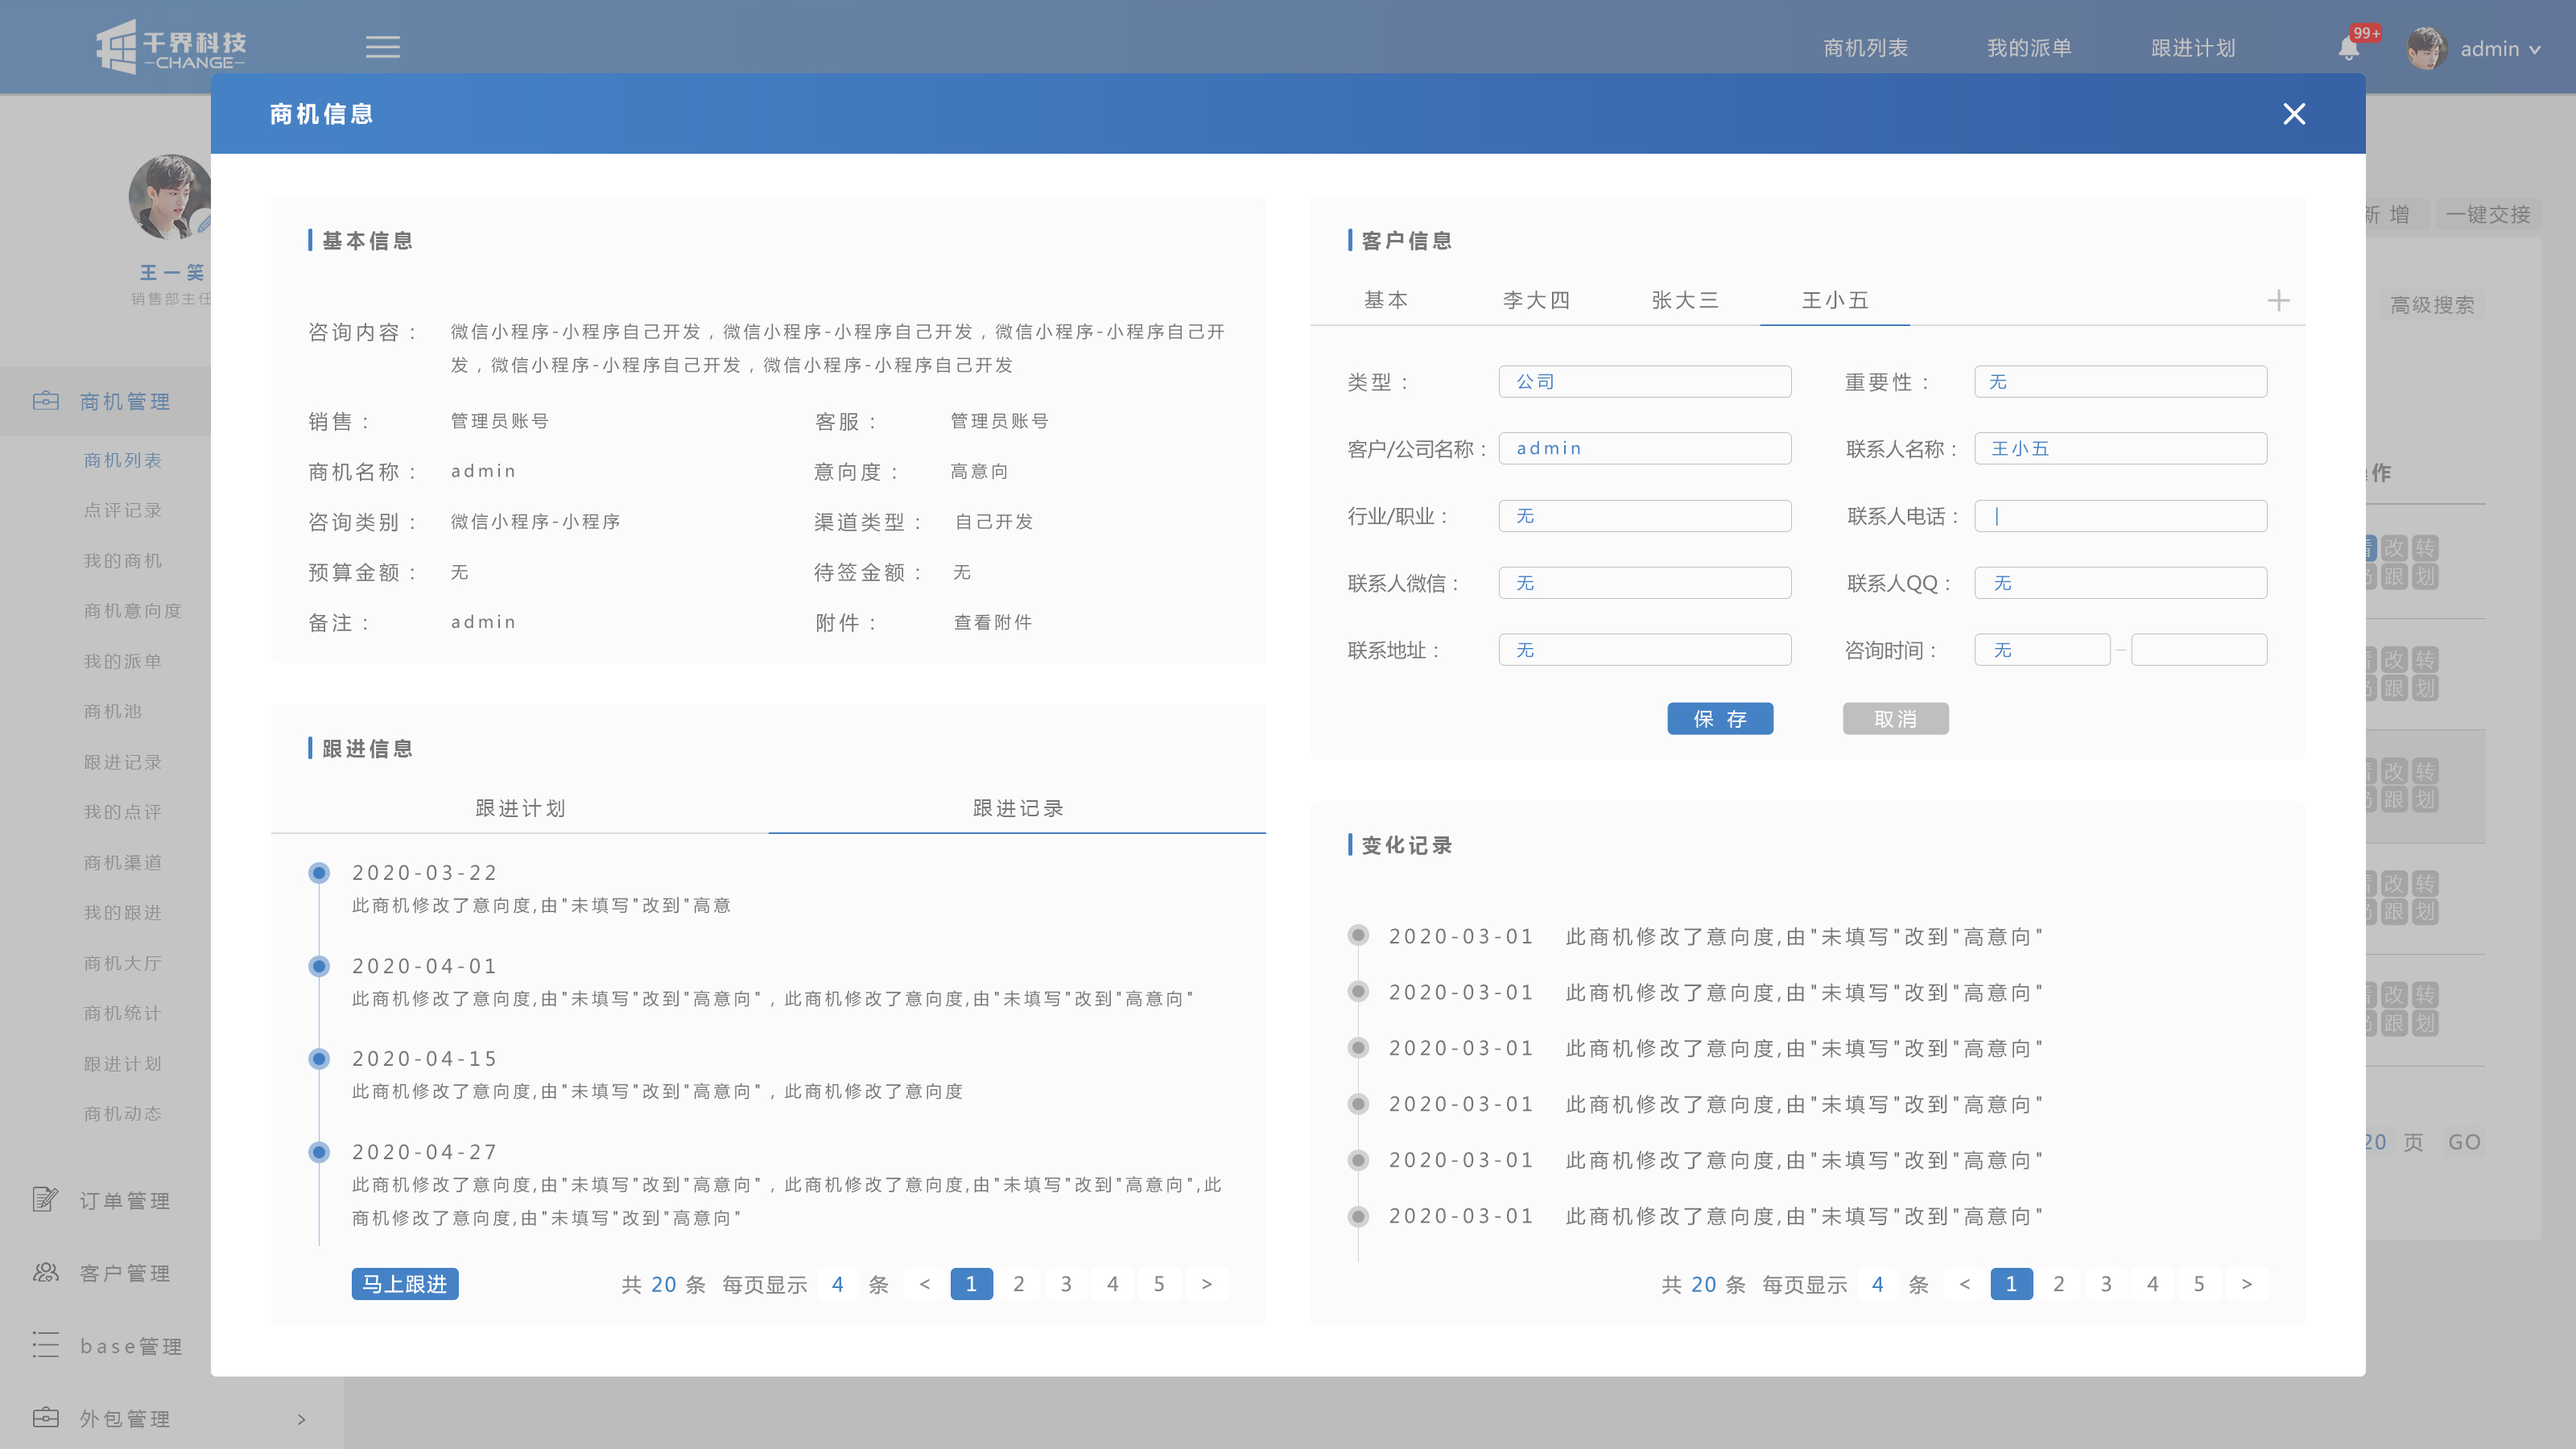Click into 联系人微信 field

click(1644, 583)
